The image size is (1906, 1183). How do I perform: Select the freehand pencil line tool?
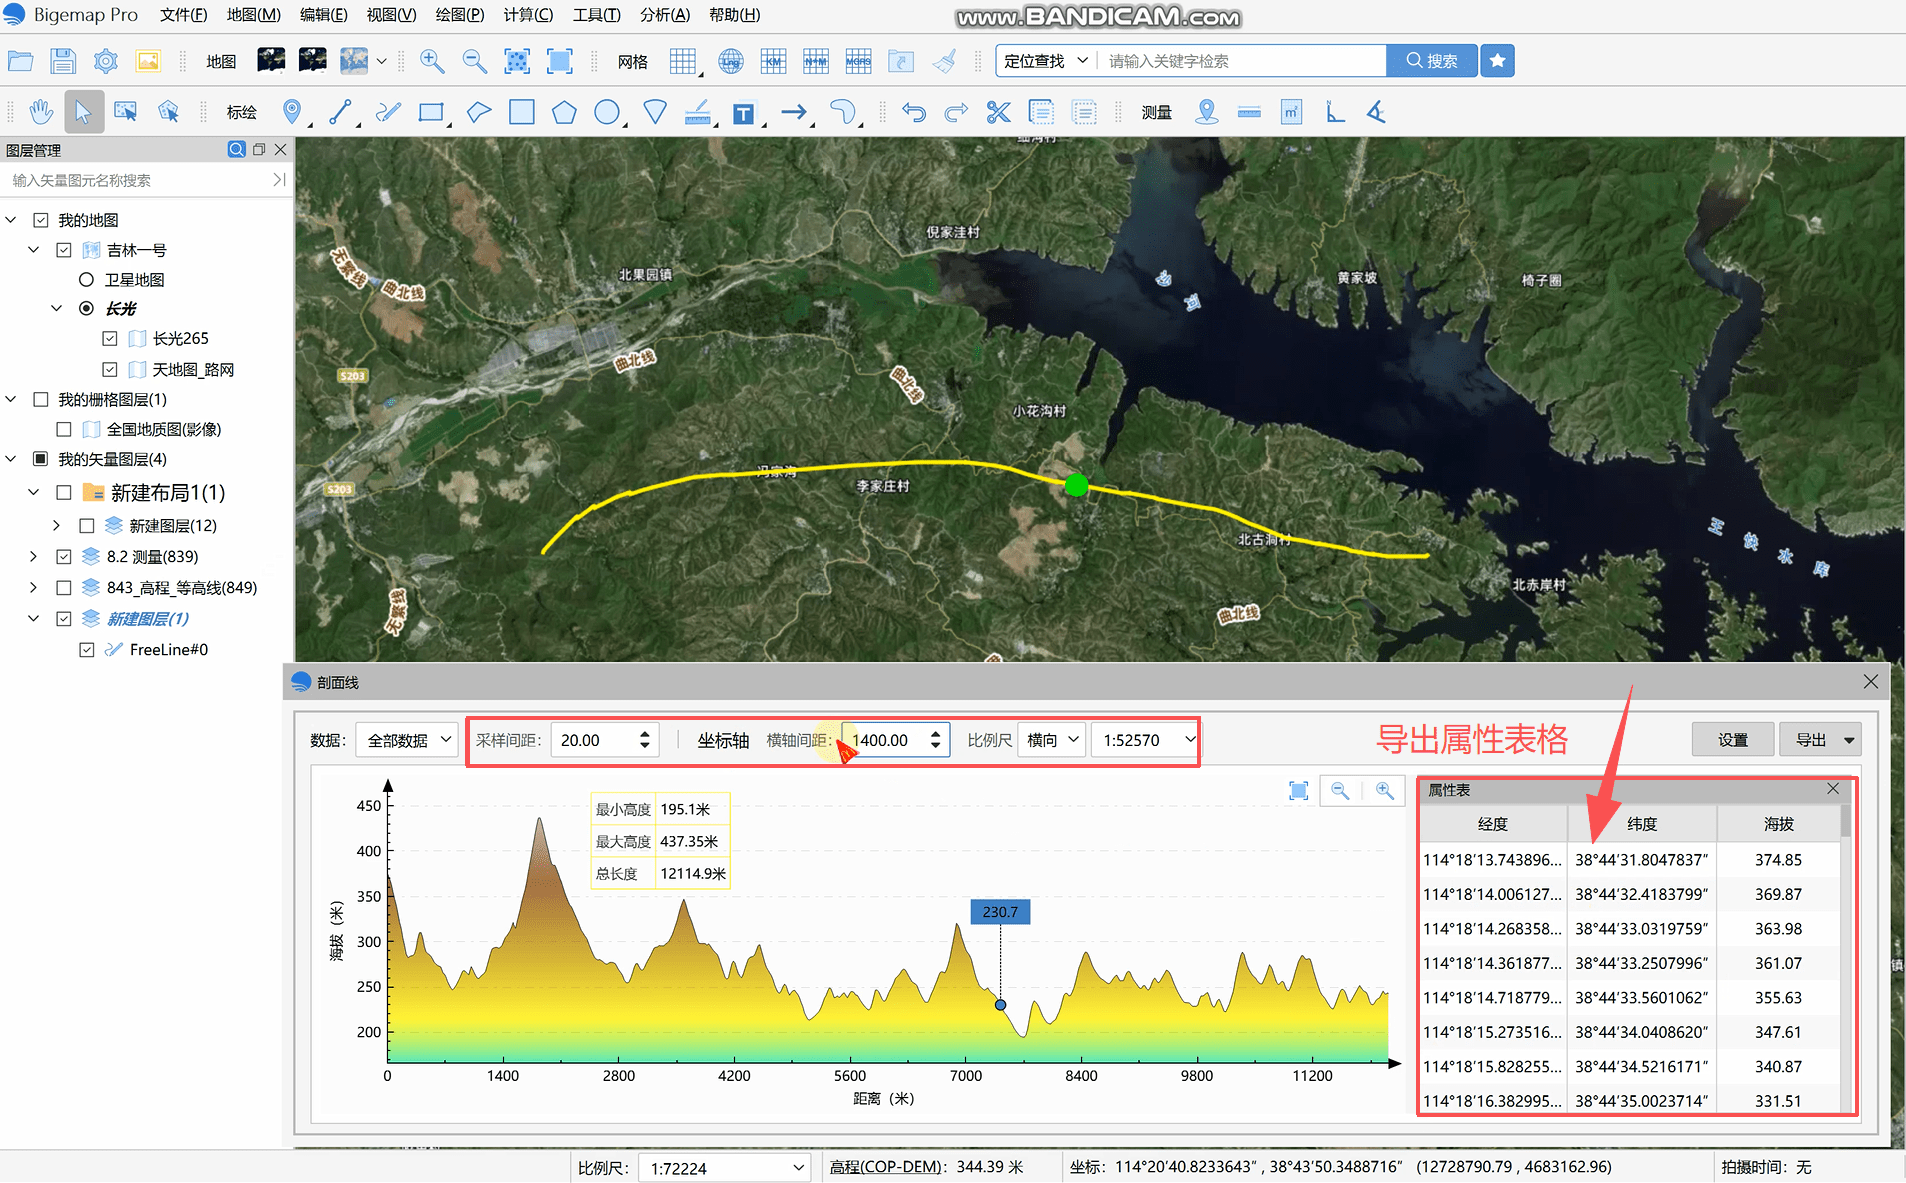(388, 112)
